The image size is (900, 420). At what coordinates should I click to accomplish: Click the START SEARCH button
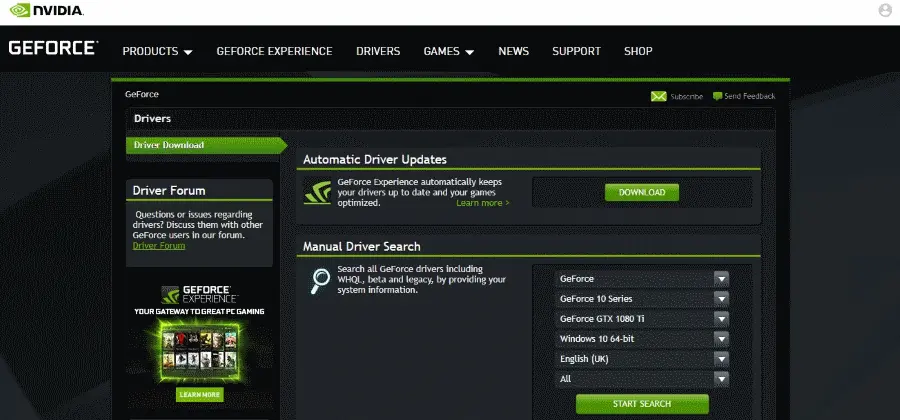coord(642,404)
